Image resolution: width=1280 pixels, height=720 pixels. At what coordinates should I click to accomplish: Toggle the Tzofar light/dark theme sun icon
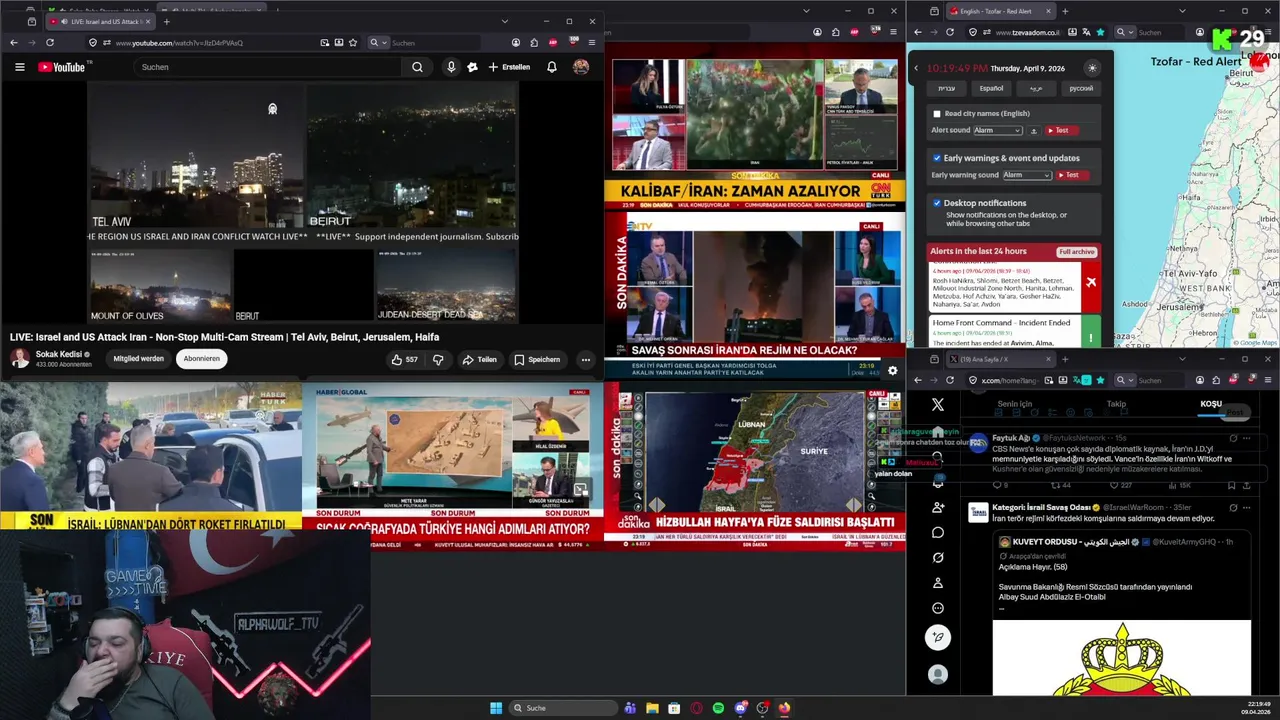[1092, 68]
